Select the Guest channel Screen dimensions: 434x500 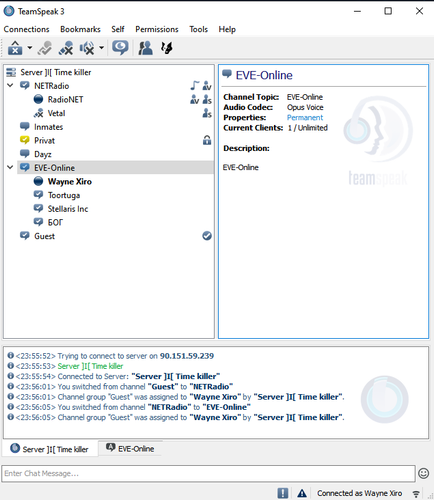pos(44,236)
